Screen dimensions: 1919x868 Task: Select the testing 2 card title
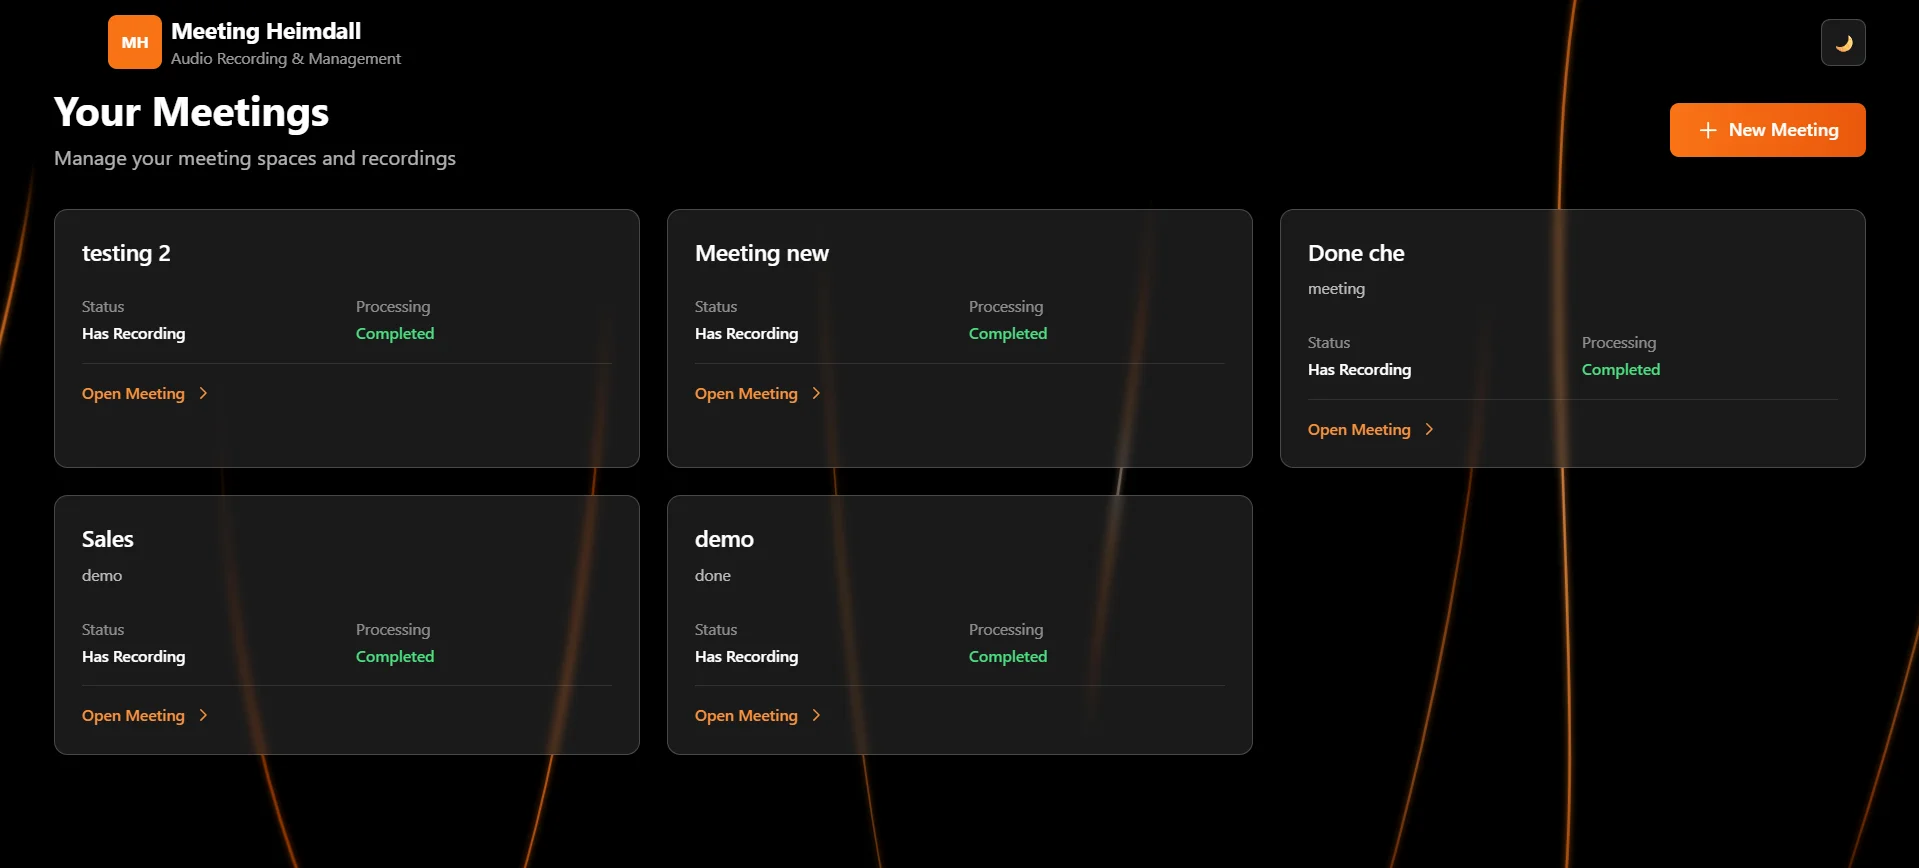point(126,254)
